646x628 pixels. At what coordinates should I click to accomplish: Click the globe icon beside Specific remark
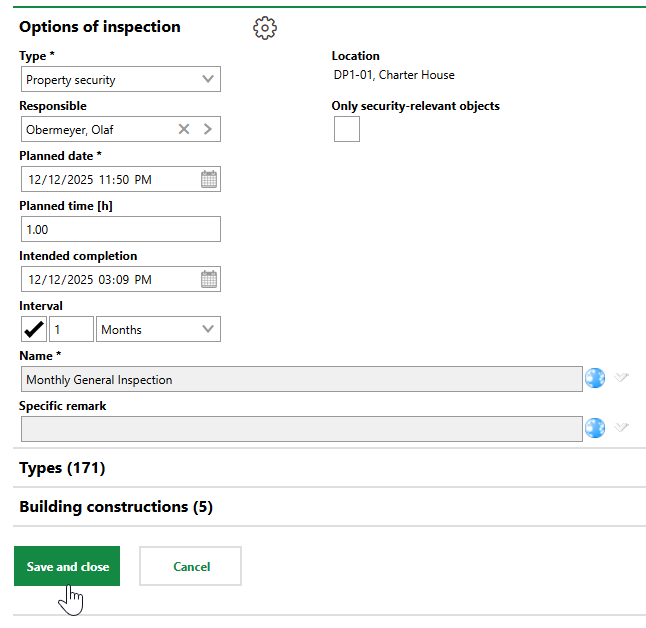(595, 429)
